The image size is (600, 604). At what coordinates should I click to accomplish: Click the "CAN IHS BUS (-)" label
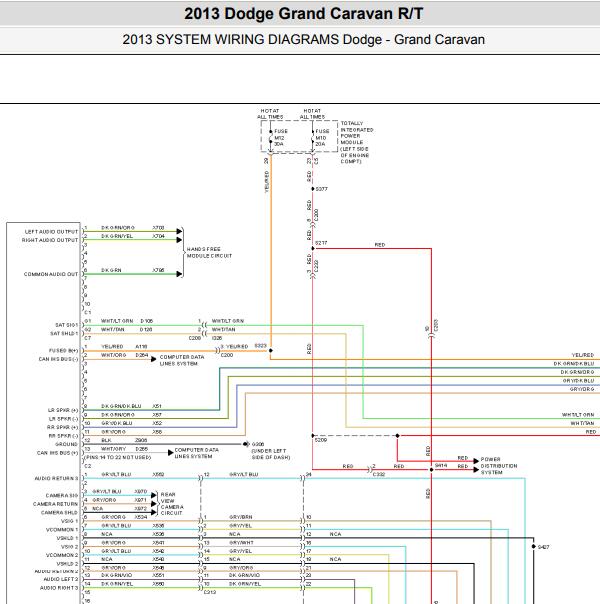coord(58,359)
